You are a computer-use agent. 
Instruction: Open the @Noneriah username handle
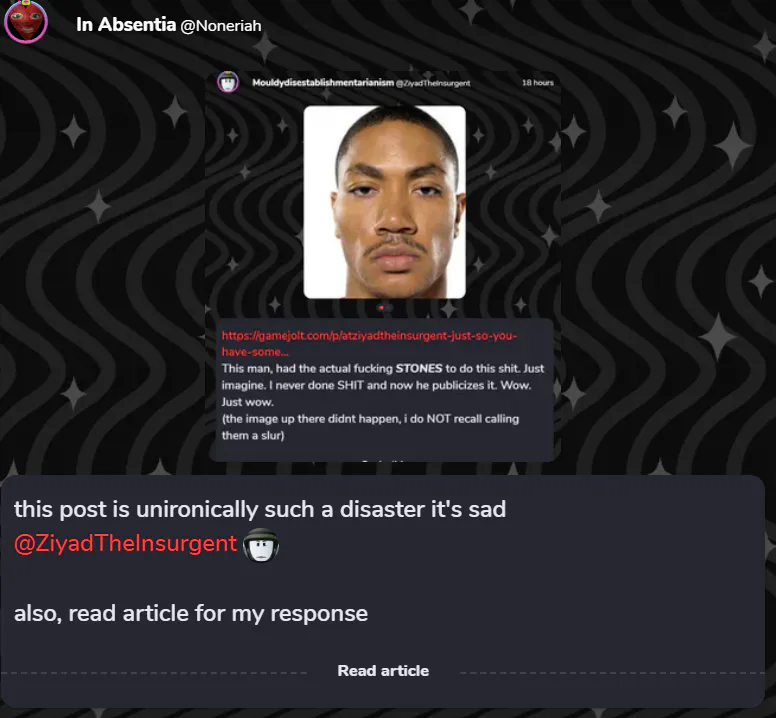pyautogui.click(x=221, y=26)
